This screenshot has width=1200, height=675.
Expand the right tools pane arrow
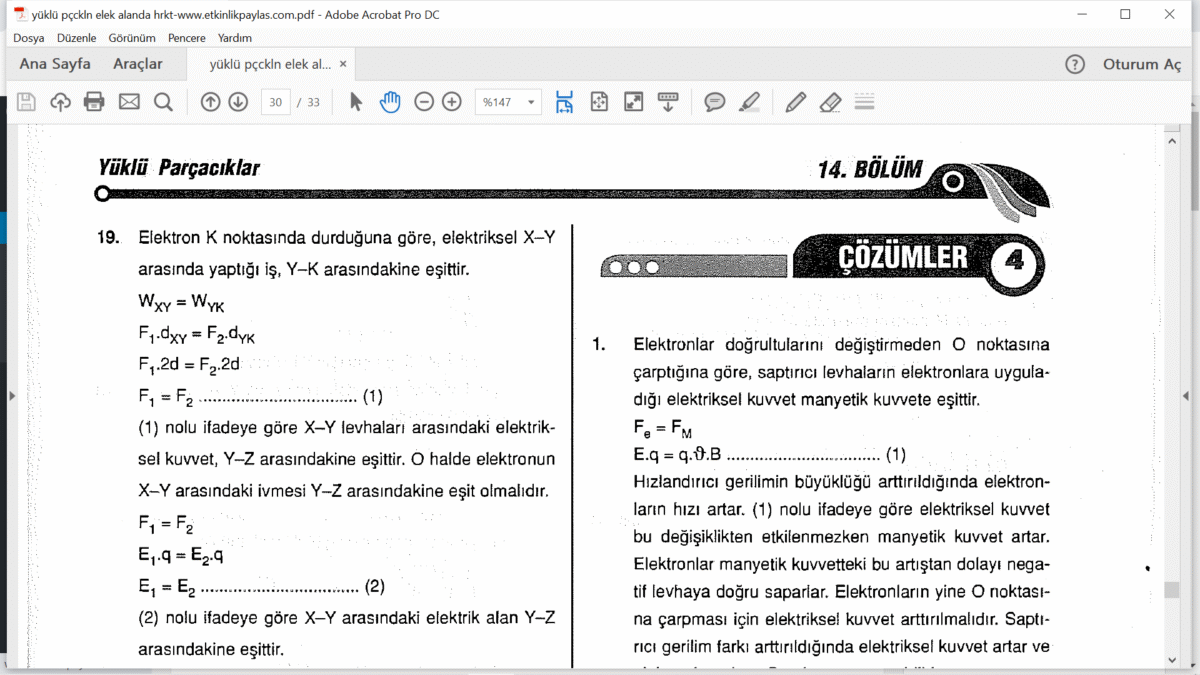coord(1187,395)
